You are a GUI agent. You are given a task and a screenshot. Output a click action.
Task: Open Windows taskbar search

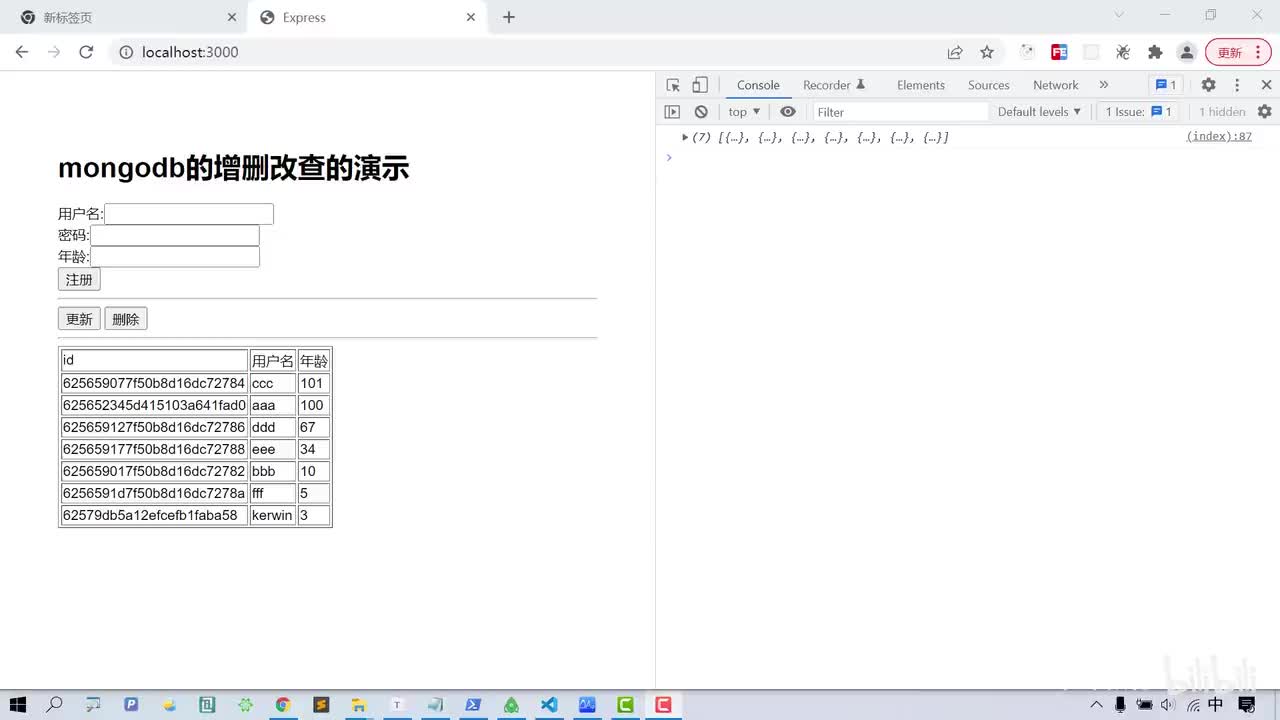pos(55,705)
